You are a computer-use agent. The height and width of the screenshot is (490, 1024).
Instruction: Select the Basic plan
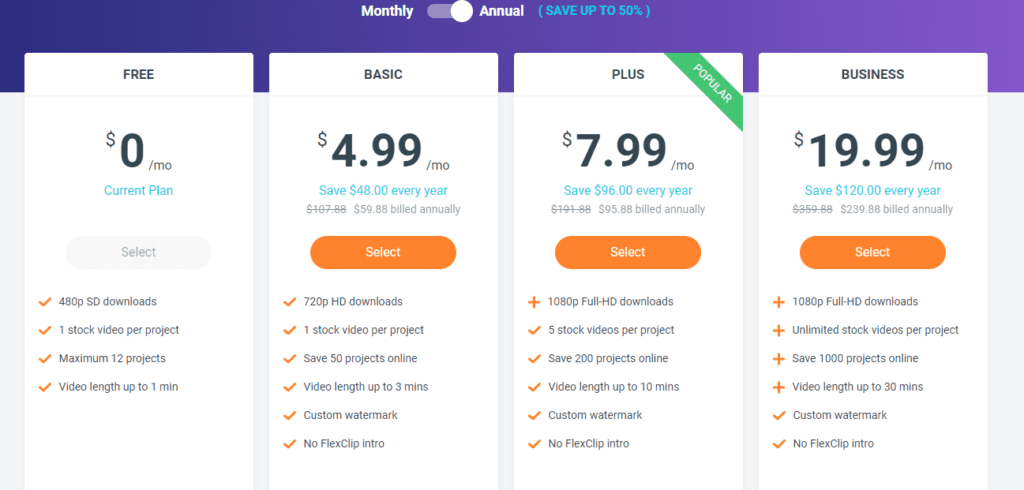pos(383,252)
